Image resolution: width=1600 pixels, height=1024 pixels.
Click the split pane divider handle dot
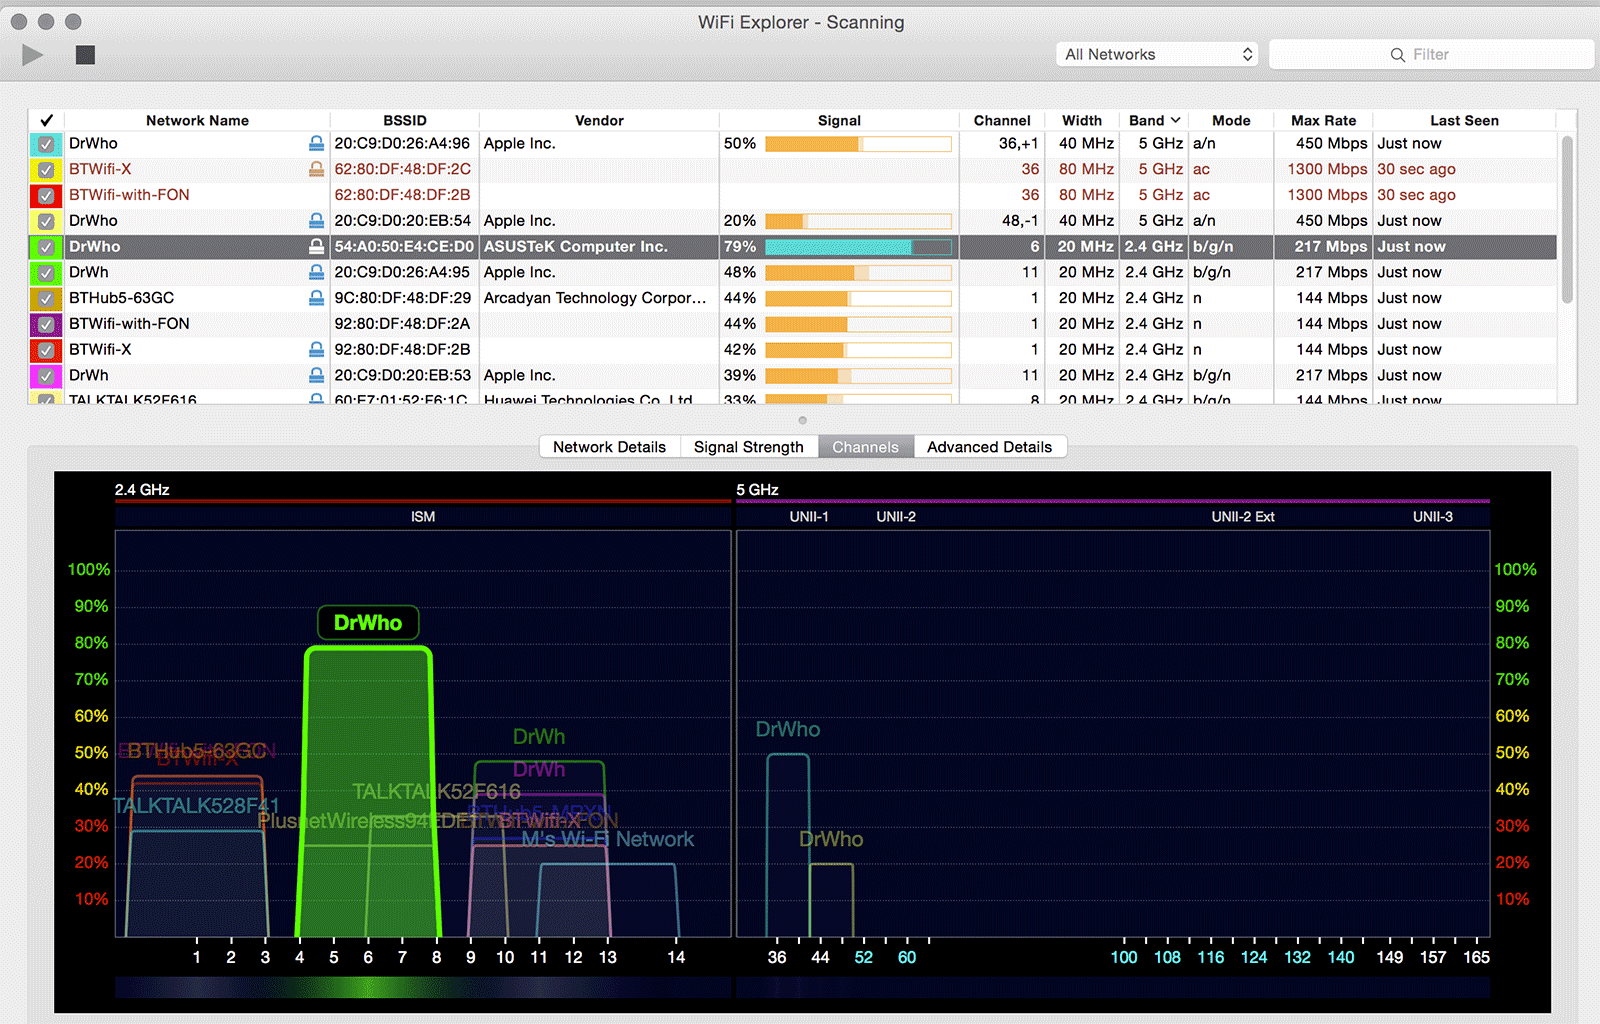802,420
